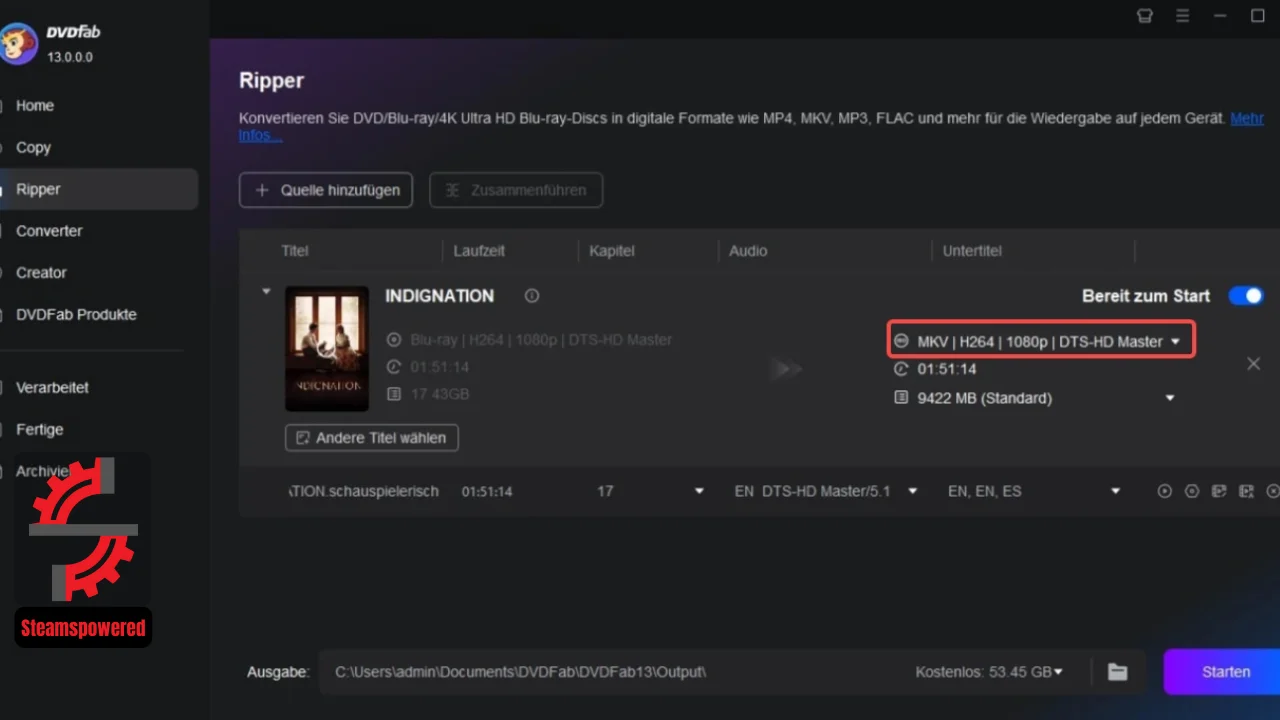Click source info Blu-ray | H264 | 1080p text

[x=541, y=340]
